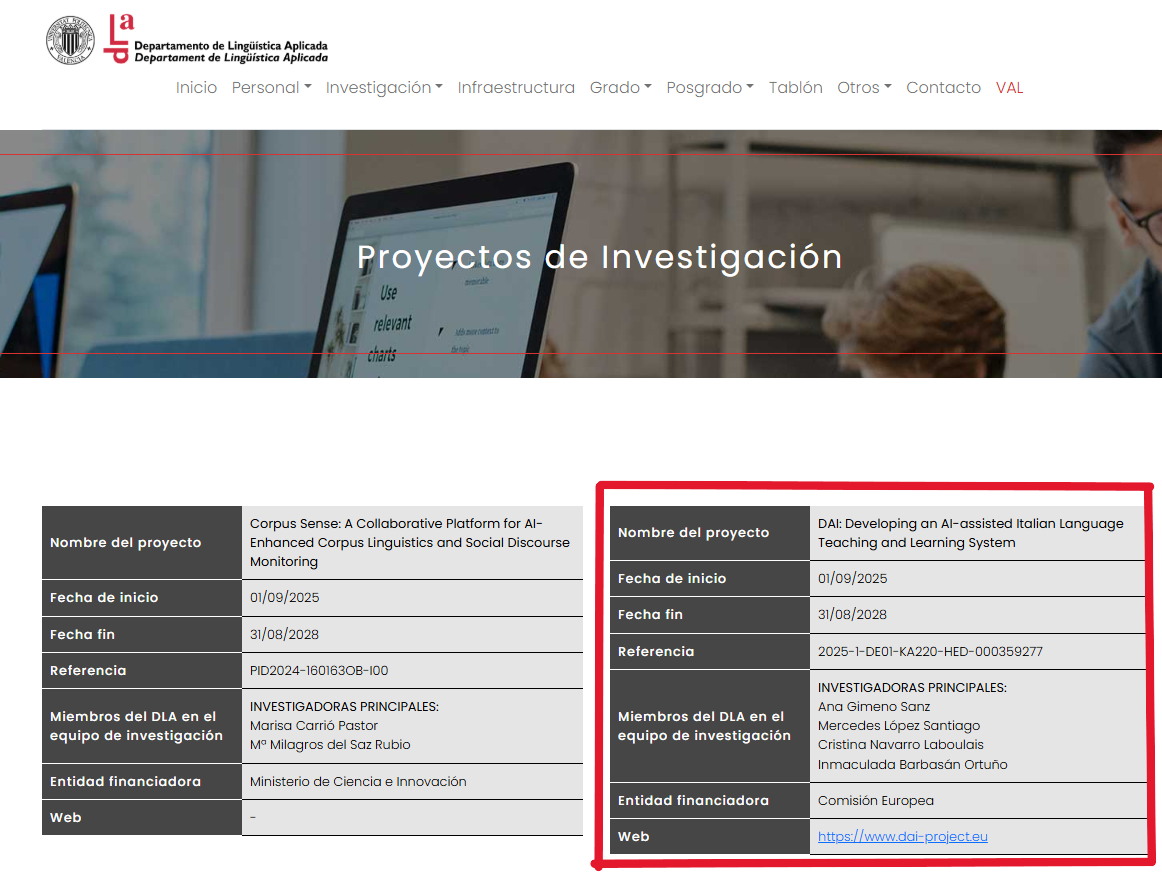Click the PID2024-160163OB-I00 reference value

tap(319, 671)
